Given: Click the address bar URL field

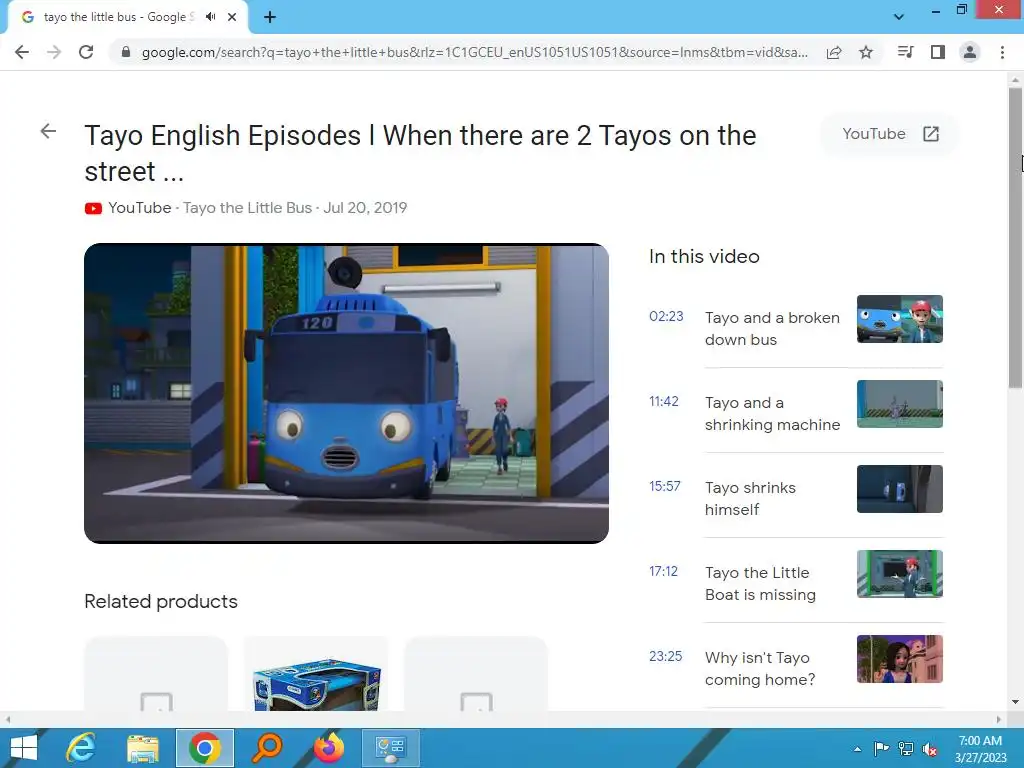Looking at the screenshot, I should click(474, 52).
